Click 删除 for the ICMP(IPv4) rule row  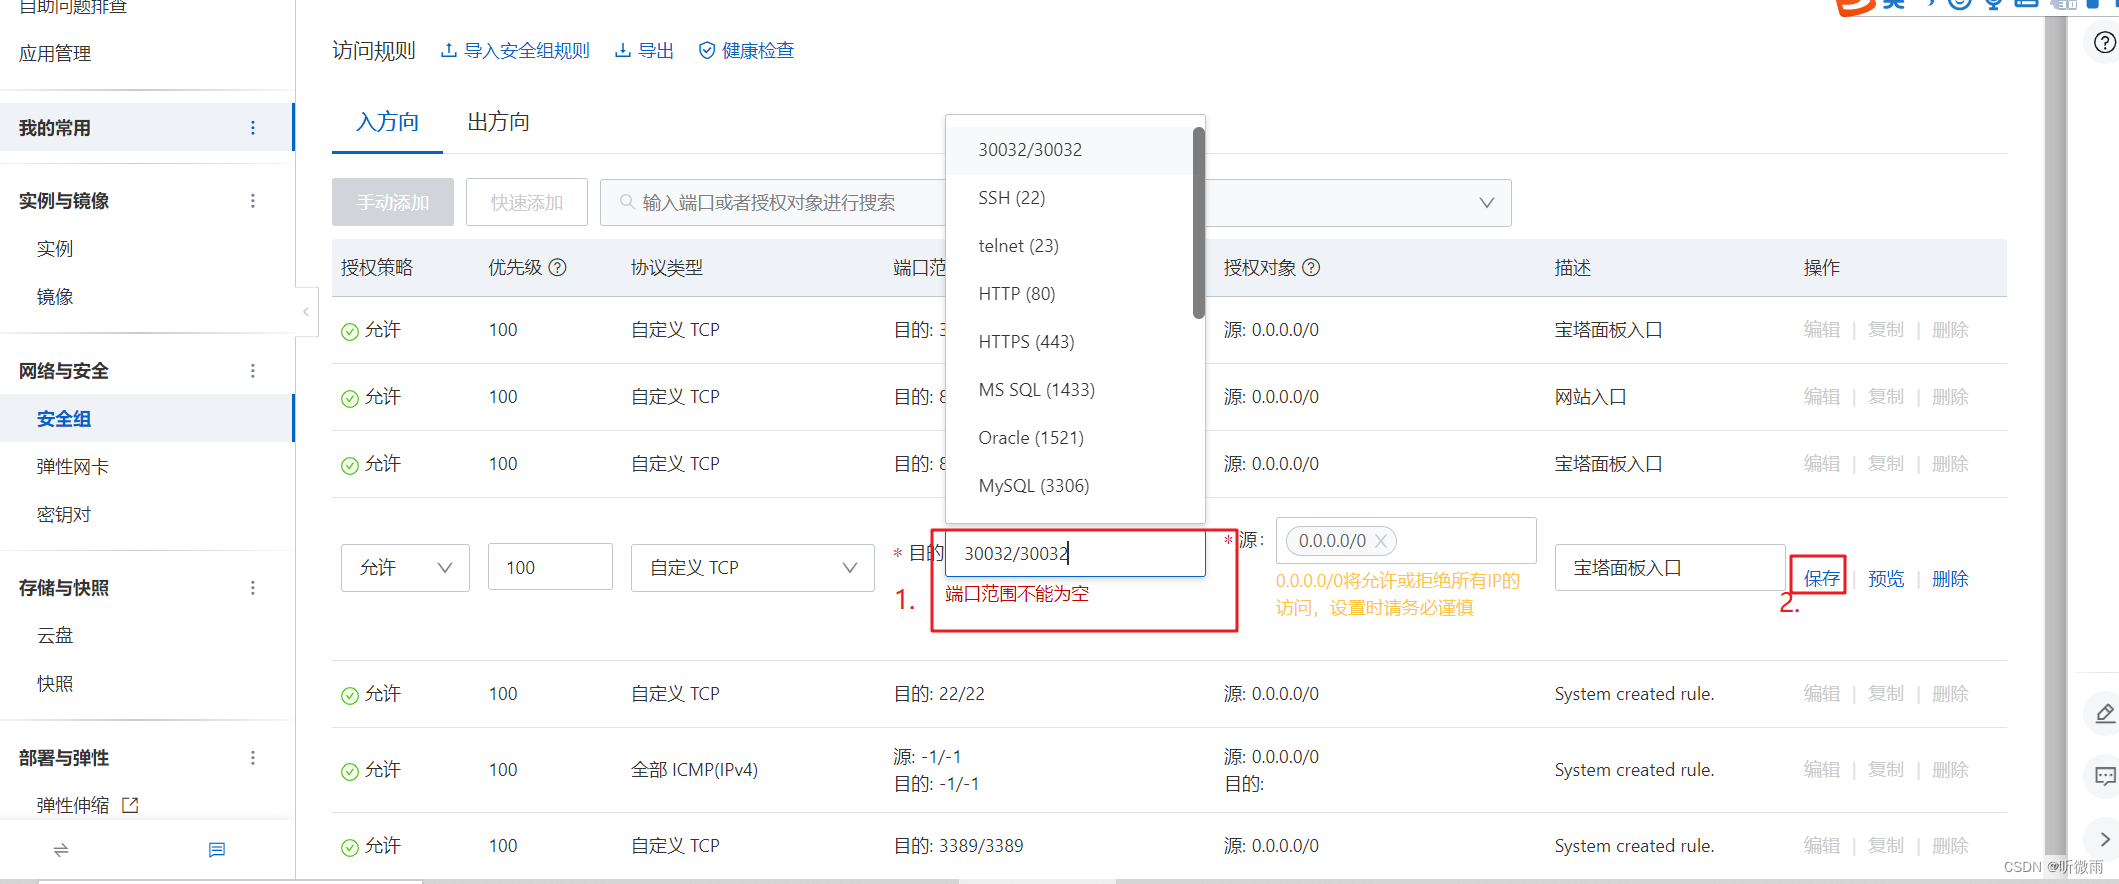click(1950, 770)
